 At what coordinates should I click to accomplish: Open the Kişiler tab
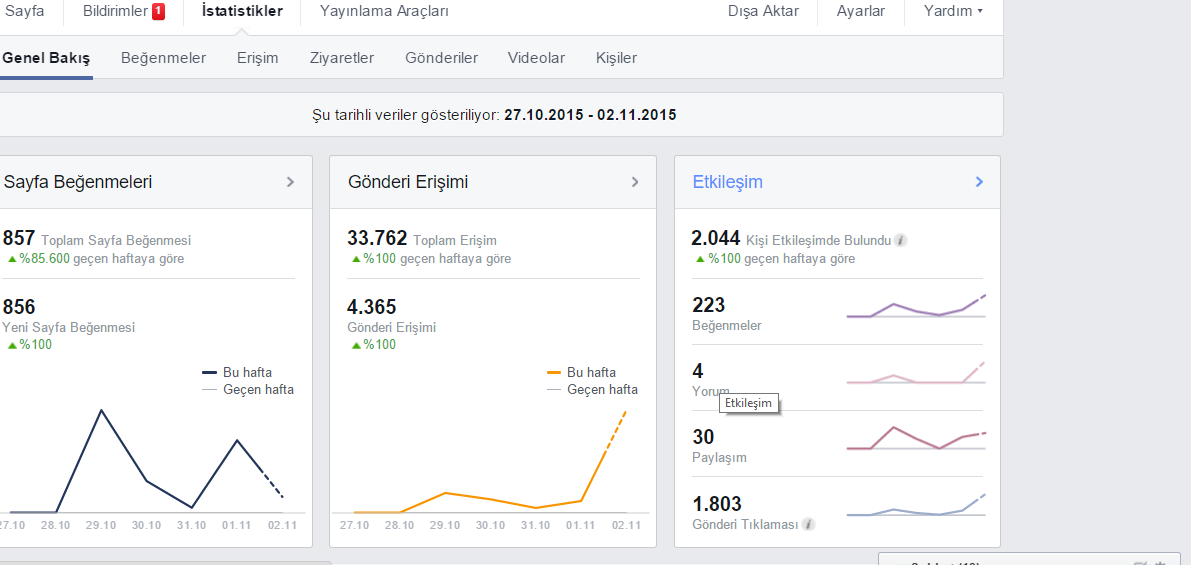617,58
